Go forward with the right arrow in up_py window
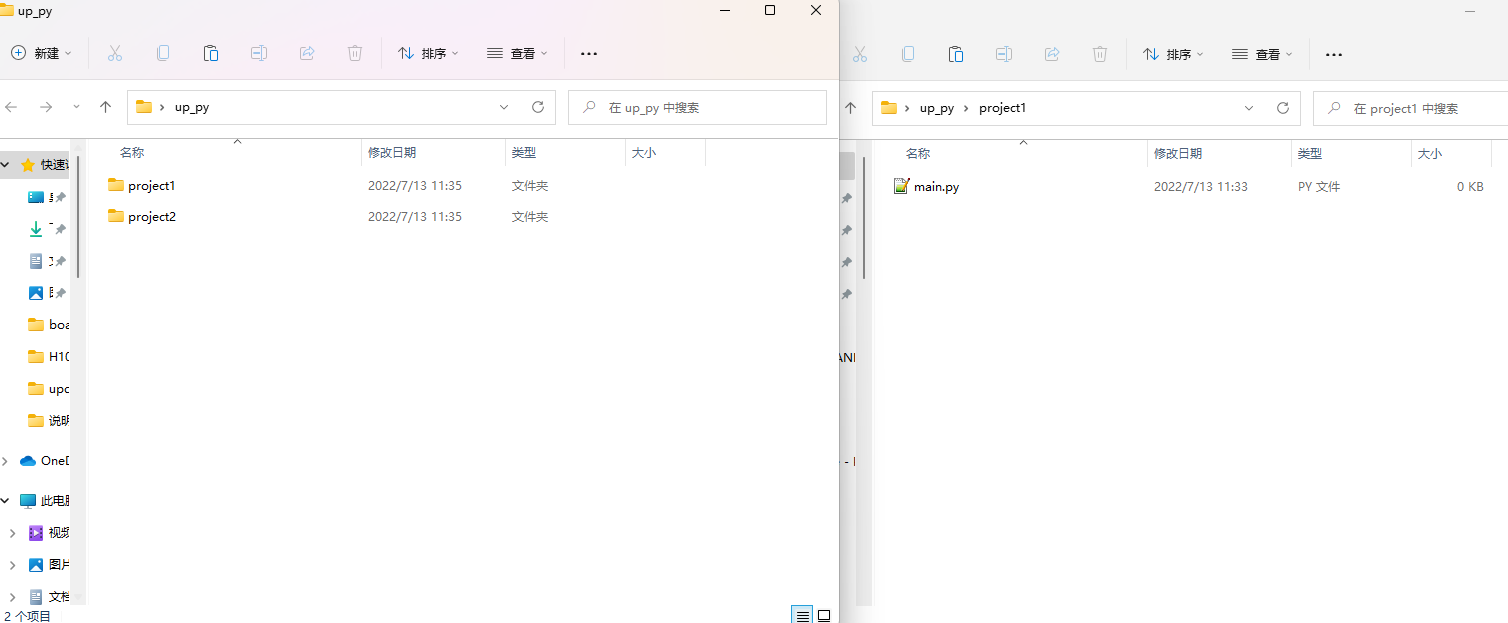Viewport: 1508px width, 623px height. (x=46, y=107)
